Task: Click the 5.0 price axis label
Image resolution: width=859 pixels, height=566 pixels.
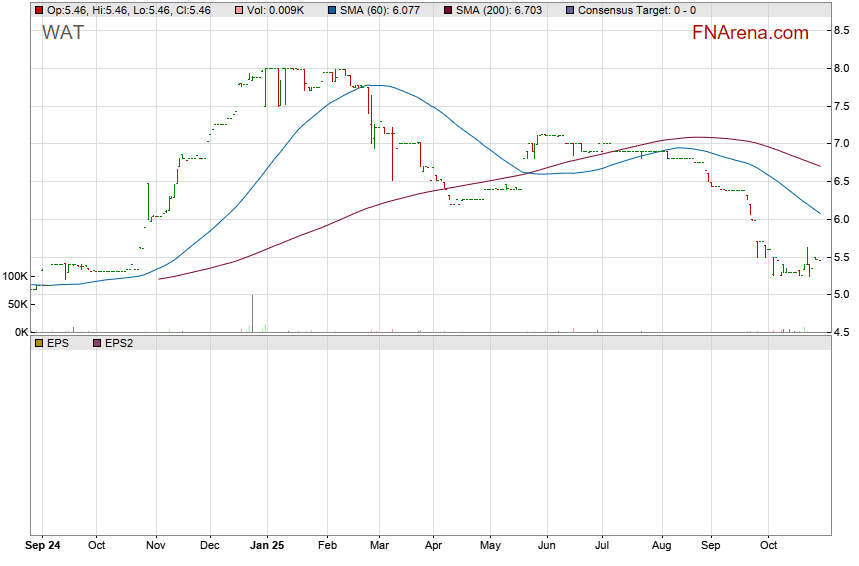Action: click(842, 295)
